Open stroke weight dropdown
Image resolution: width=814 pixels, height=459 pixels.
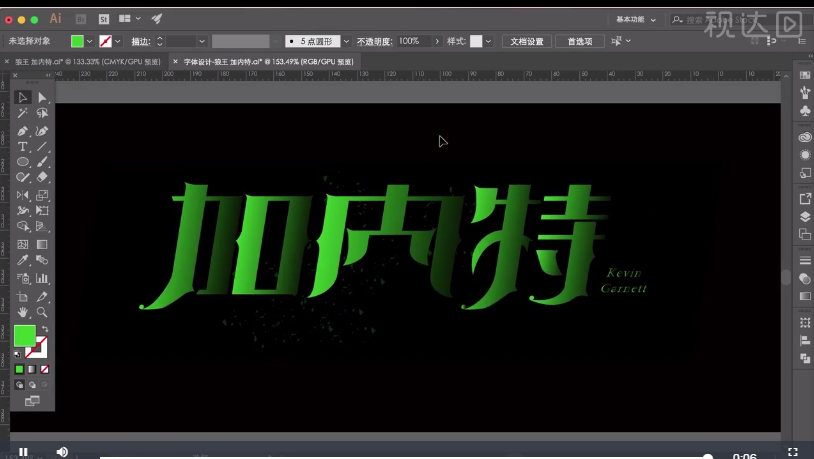[x=202, y=41]
